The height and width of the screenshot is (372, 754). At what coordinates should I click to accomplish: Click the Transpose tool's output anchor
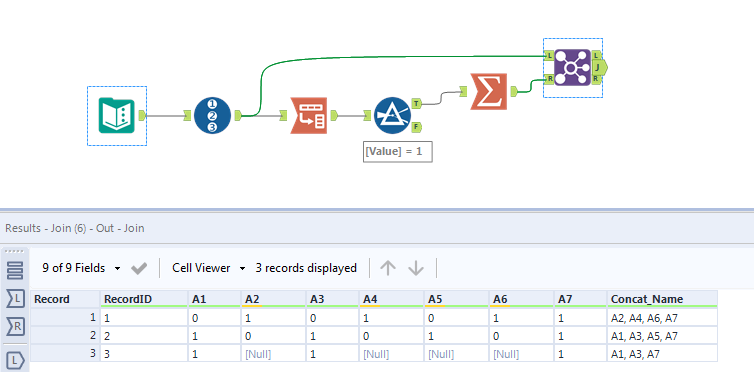pos(334,115)
